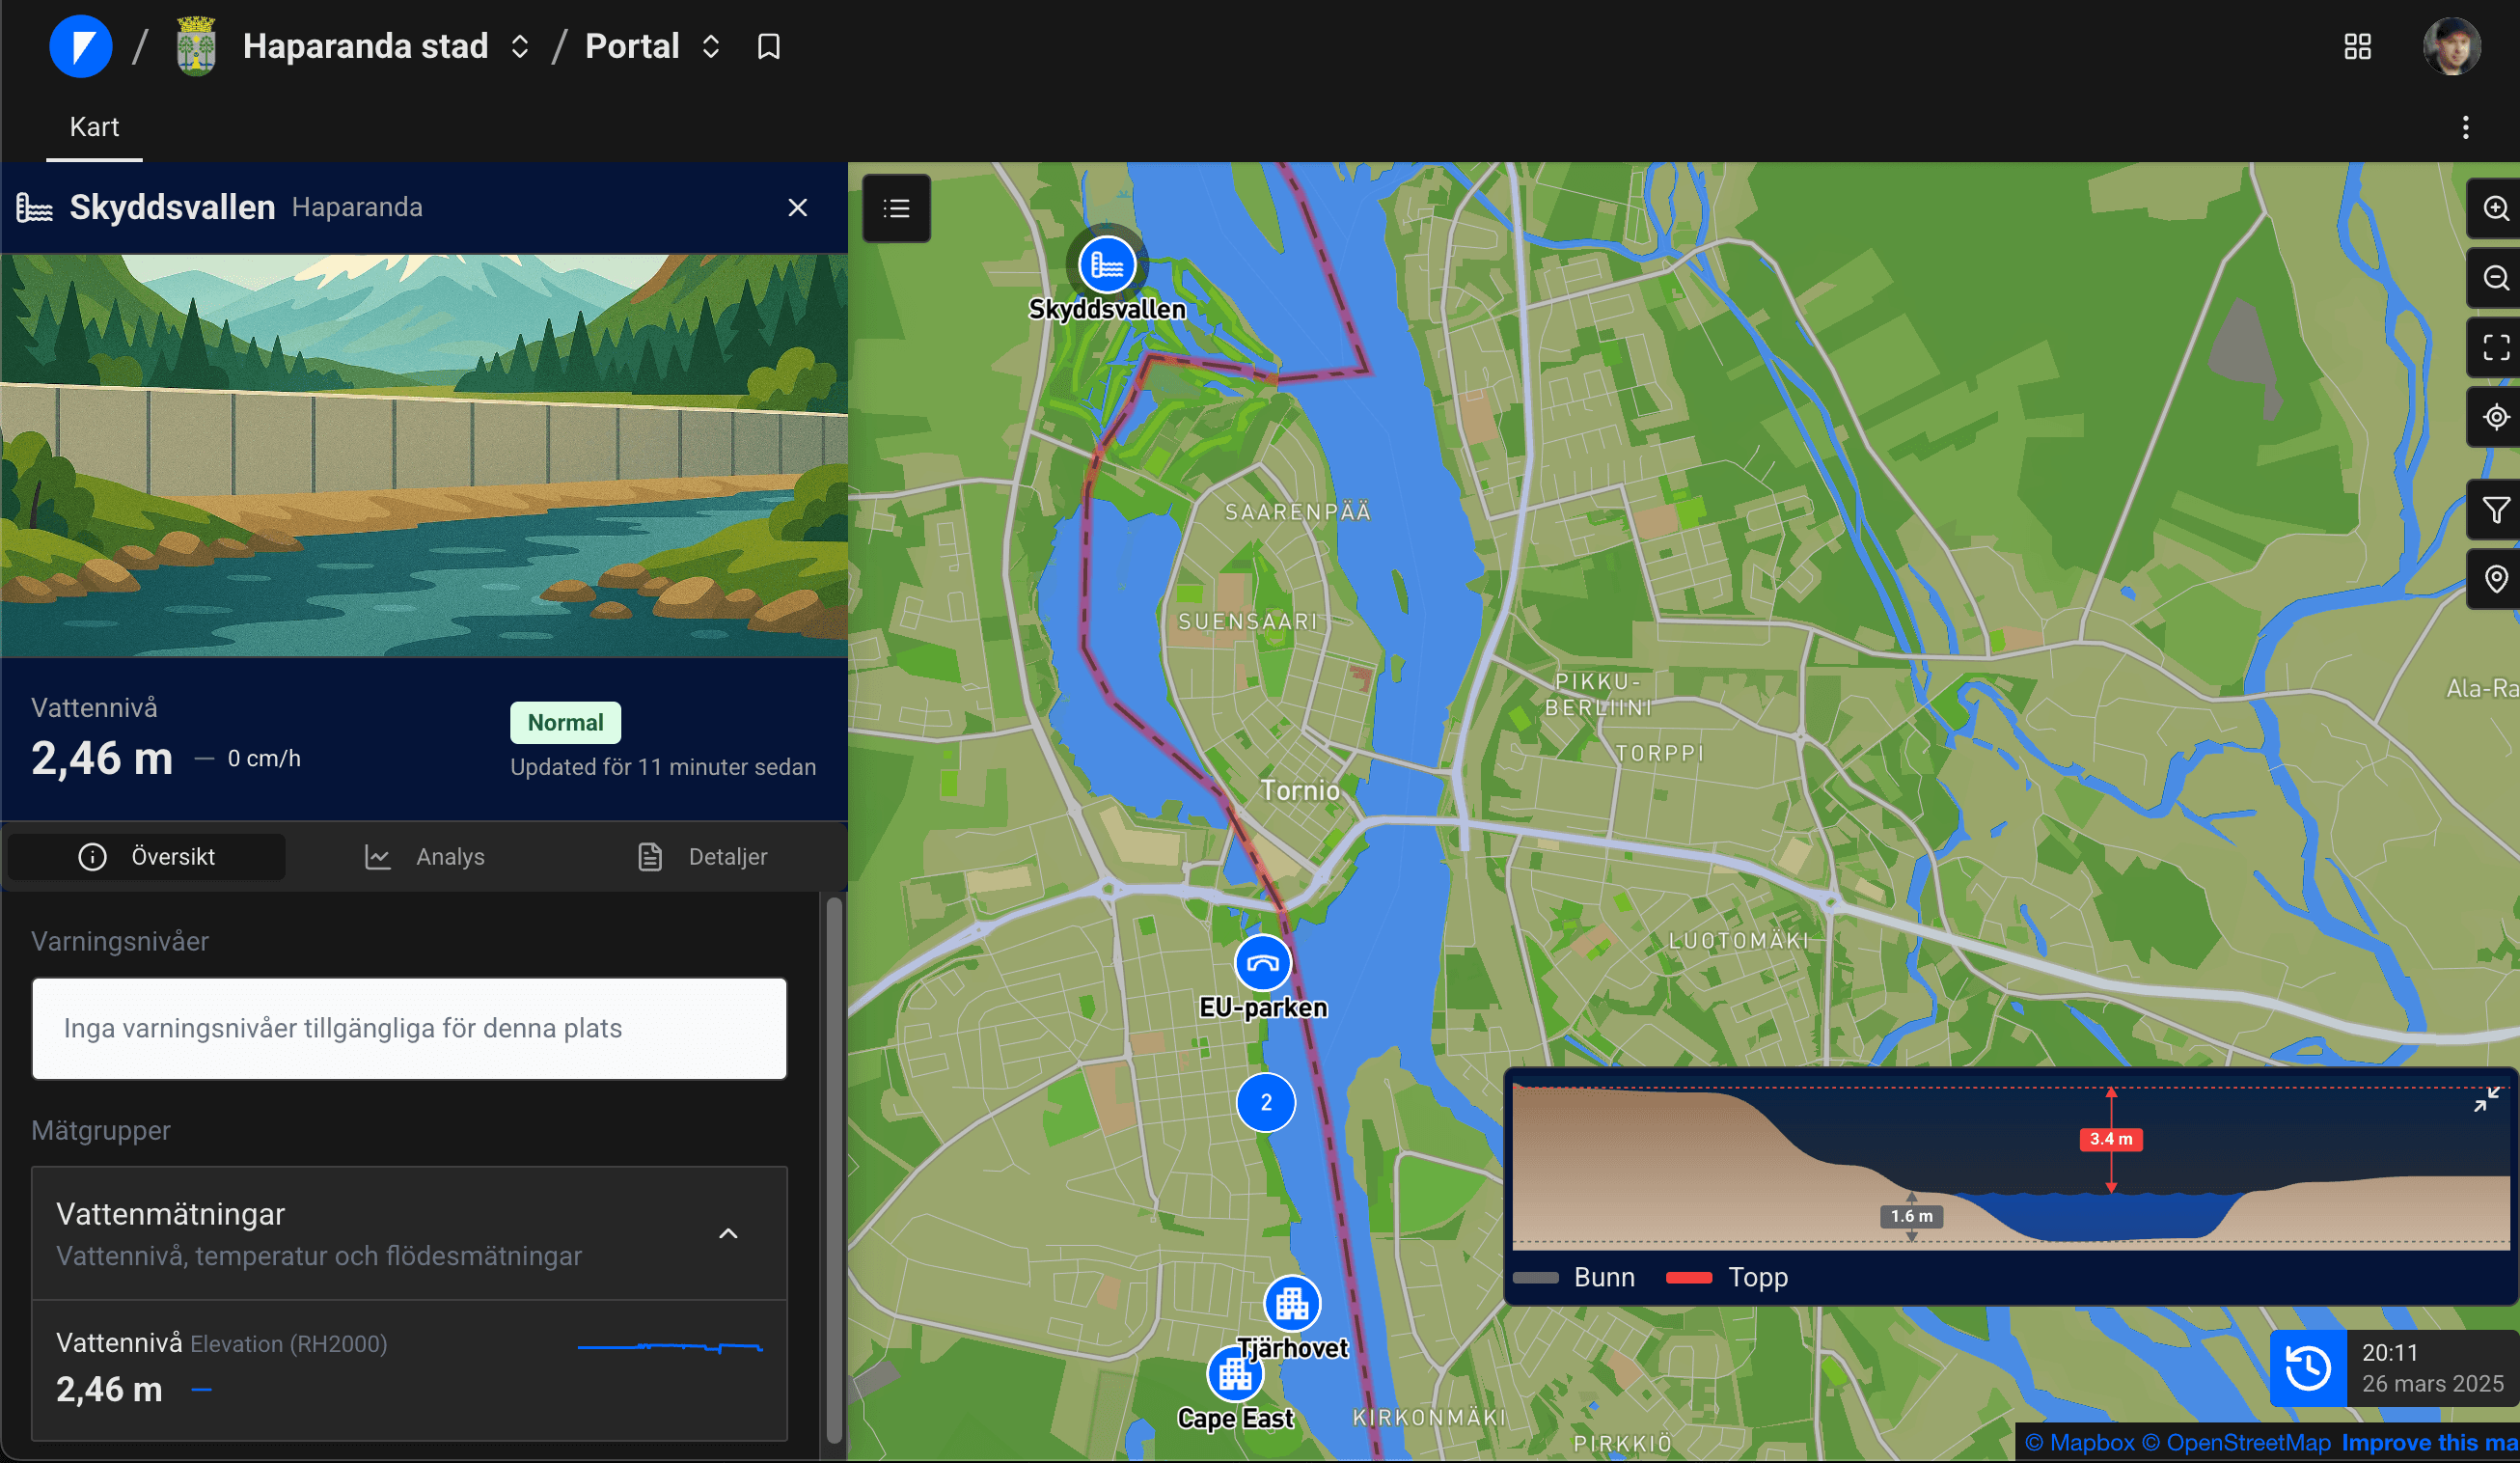2520x1463 pixels.
Task: Open the map filter tool
Action: [2496, 510]
